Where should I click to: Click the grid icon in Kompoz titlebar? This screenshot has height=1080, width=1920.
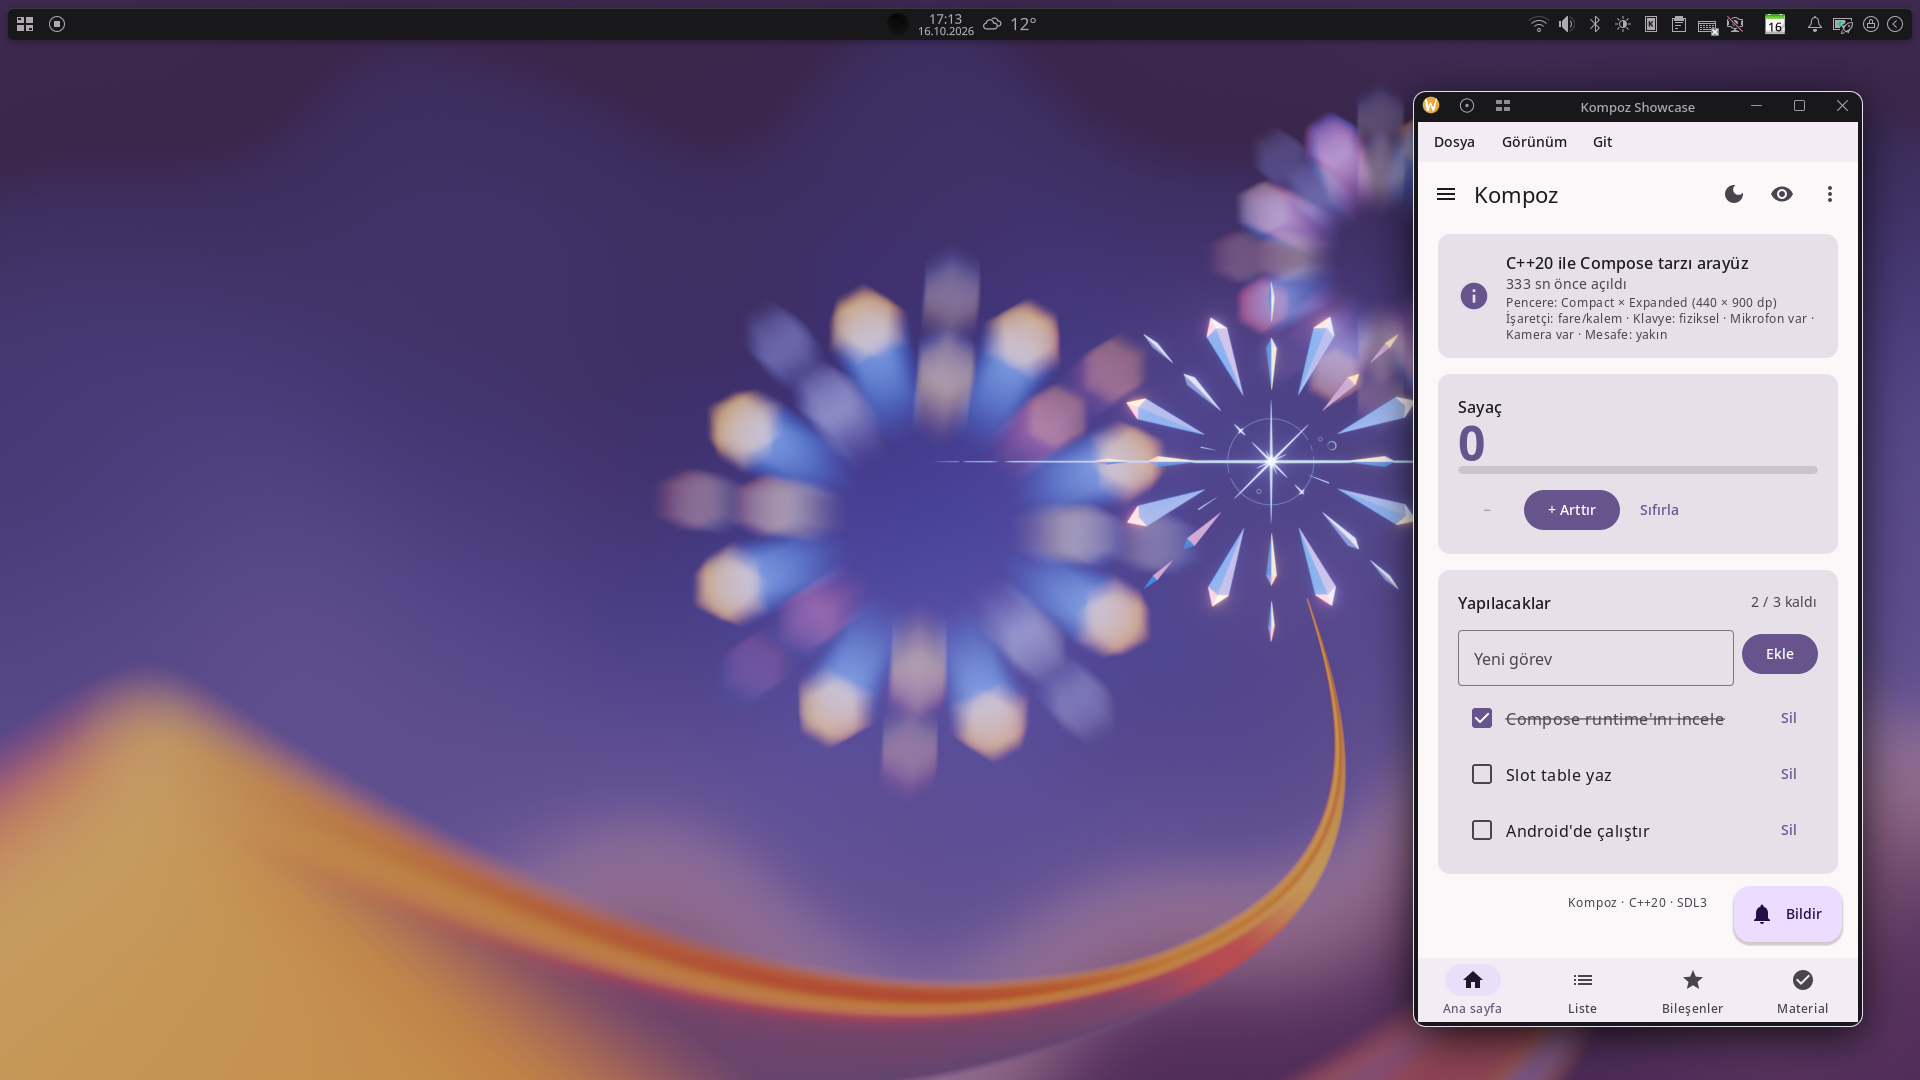1502,105
